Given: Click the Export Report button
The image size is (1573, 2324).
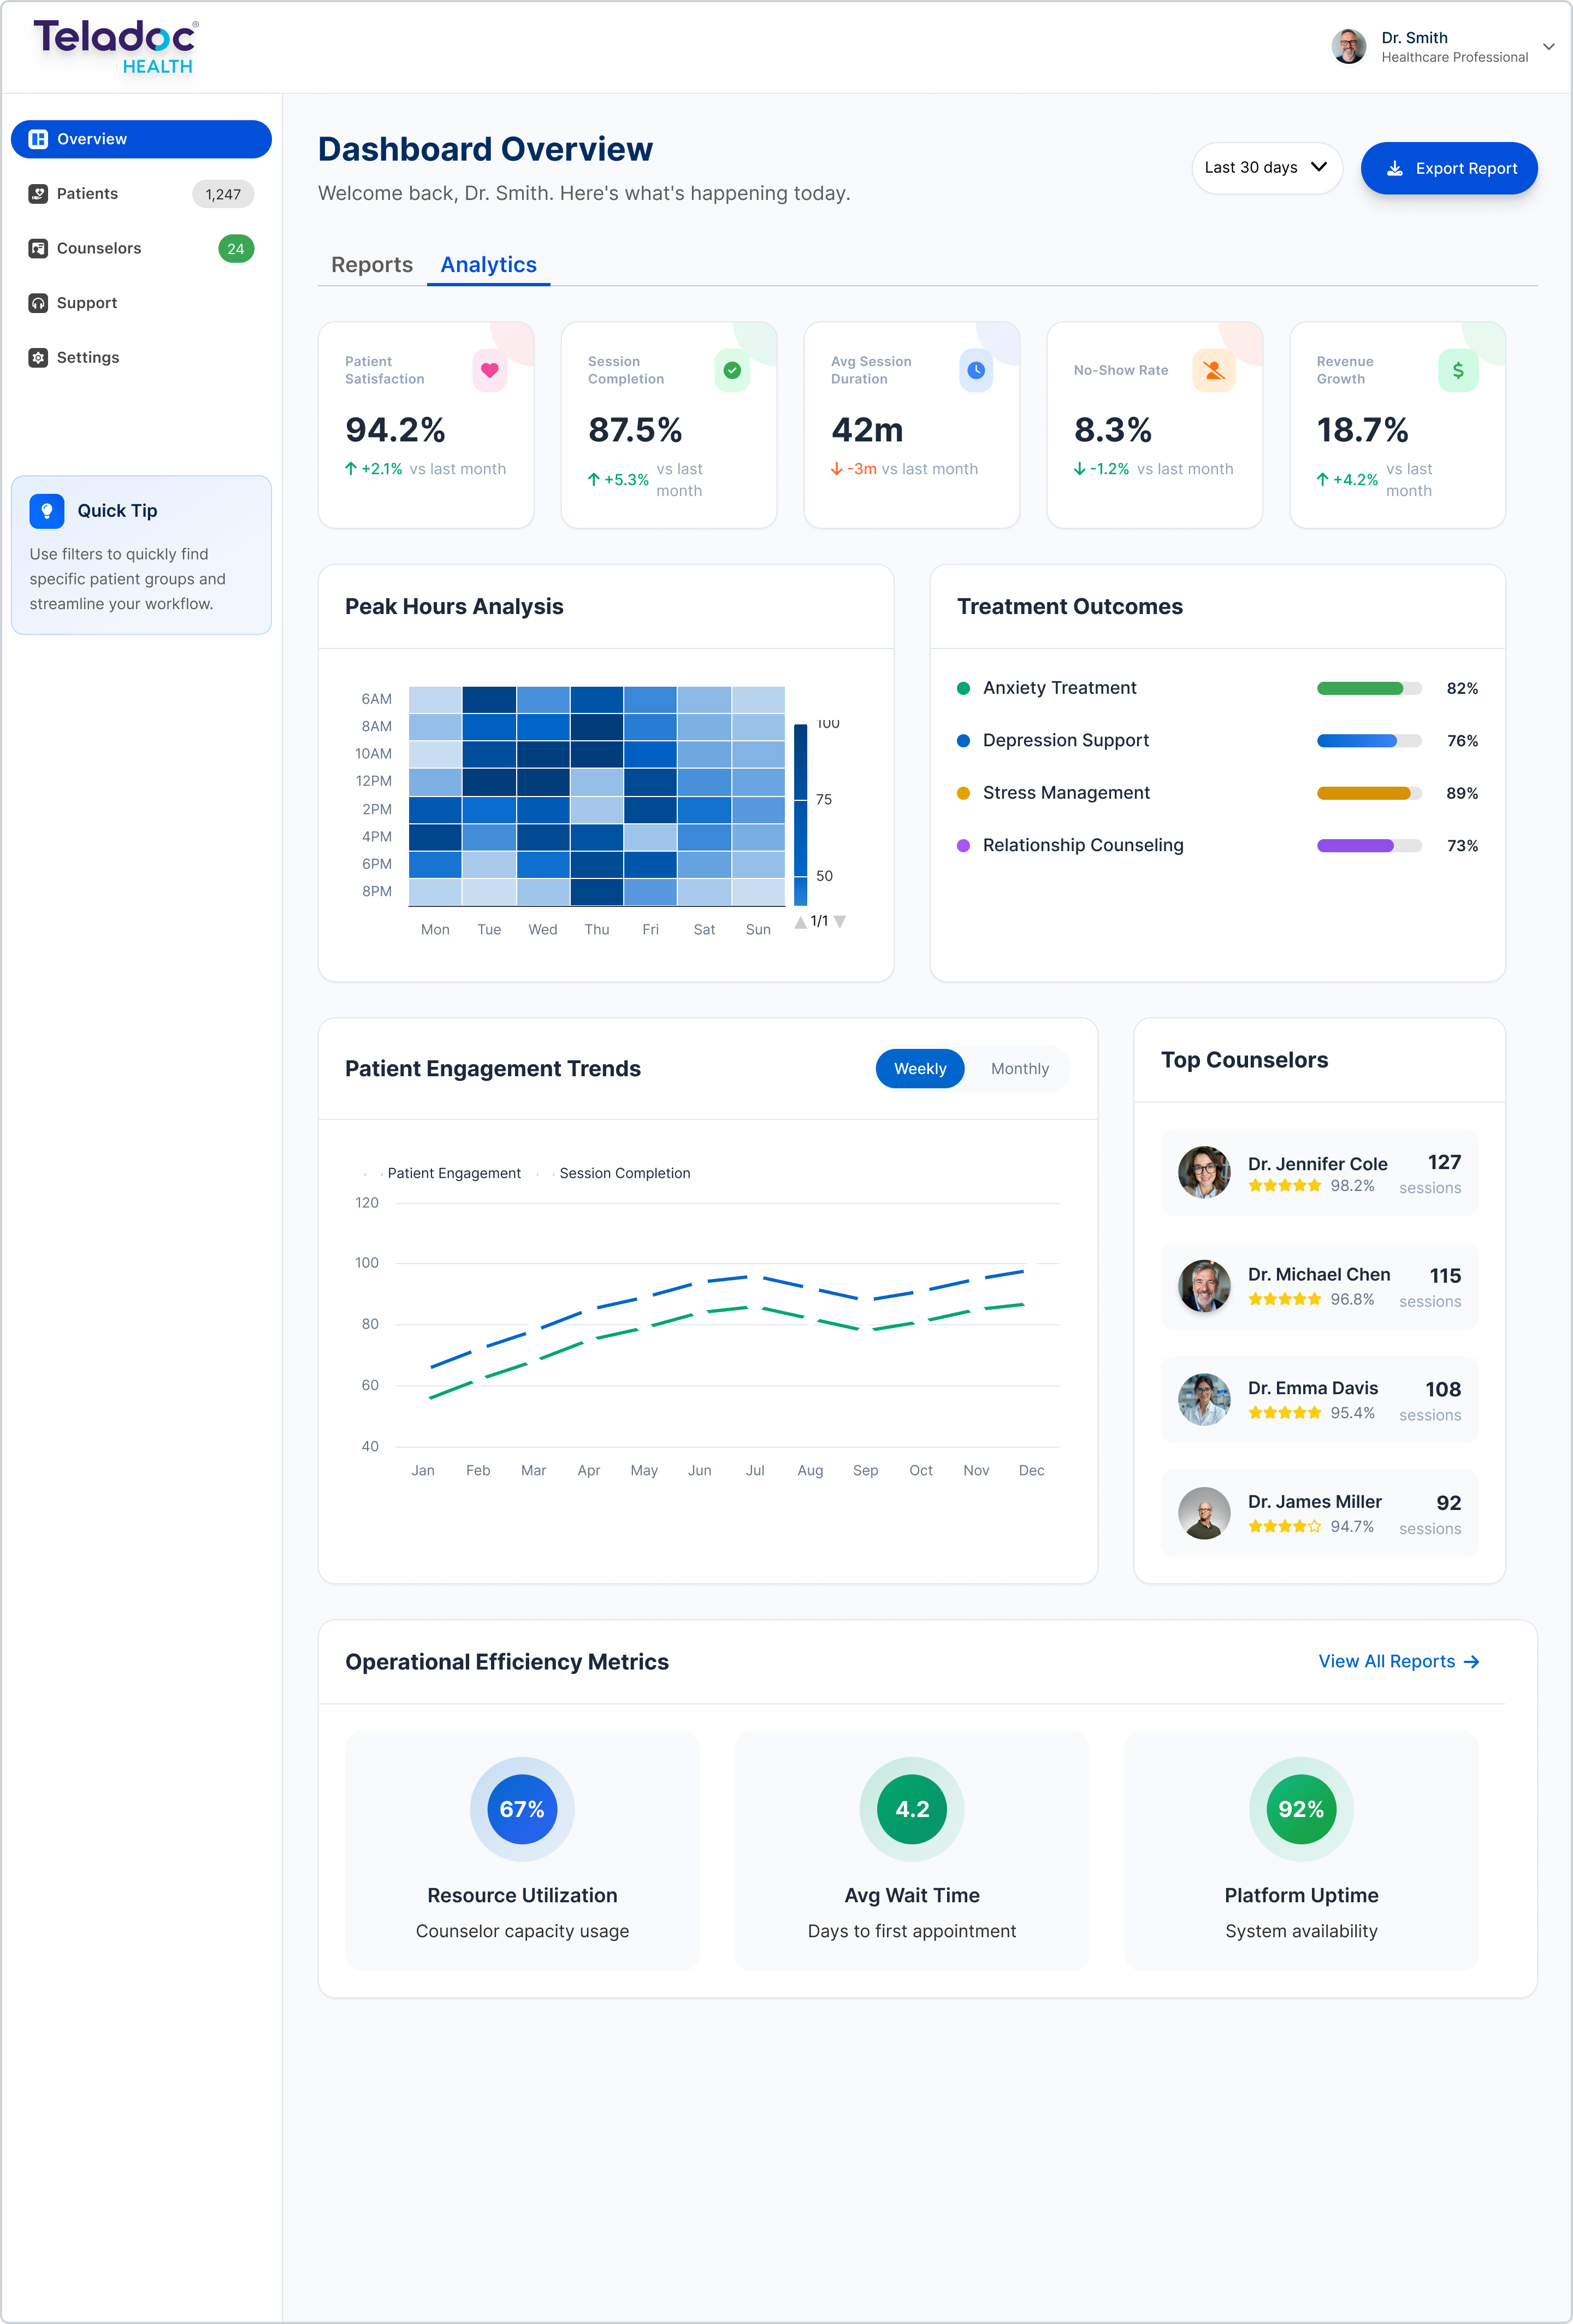Looking at the screenshot, I should (x=1448, y=168).
